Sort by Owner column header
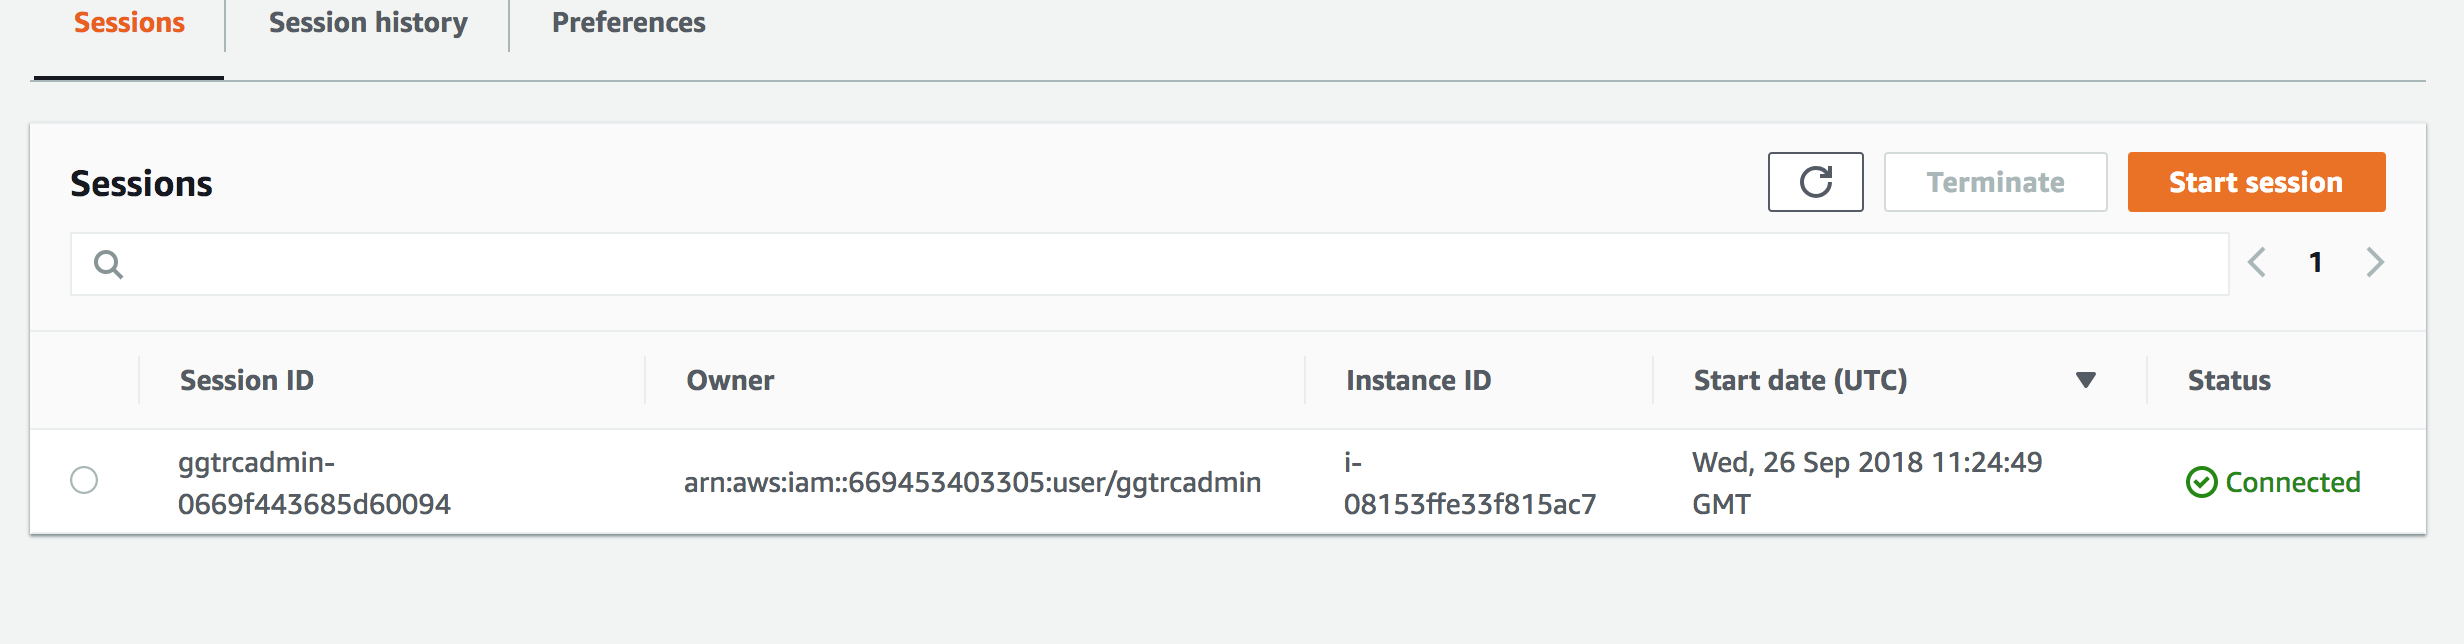 coord(730,380)
